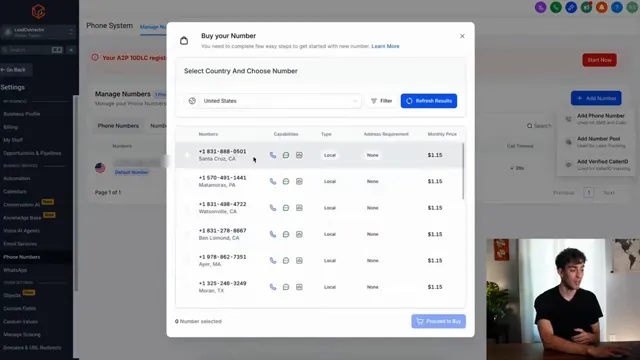
Task: Click the call icon in Matamoras, PA row
Action: (x=273, y=181)
